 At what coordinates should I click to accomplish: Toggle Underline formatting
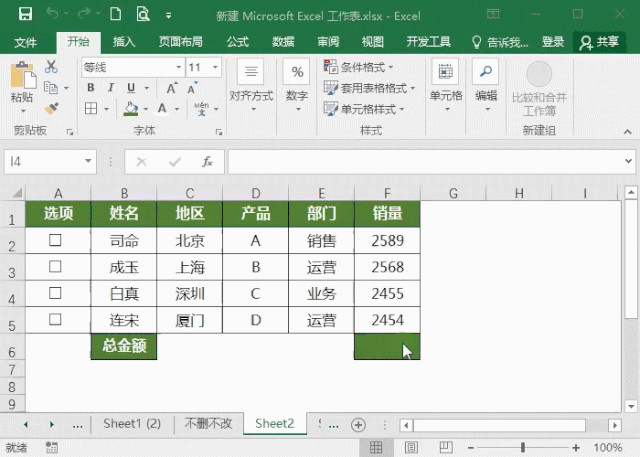coord(131,88)
